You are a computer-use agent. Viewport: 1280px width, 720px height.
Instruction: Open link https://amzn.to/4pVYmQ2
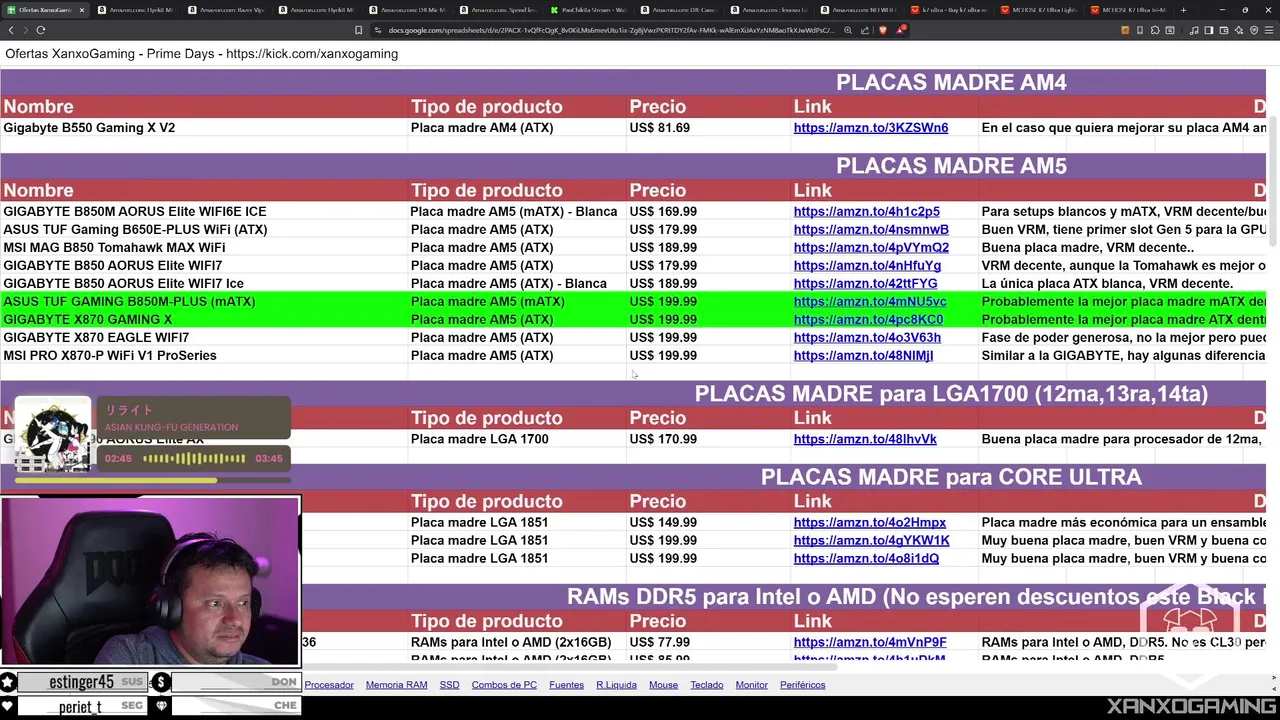(x=871, y=248)
